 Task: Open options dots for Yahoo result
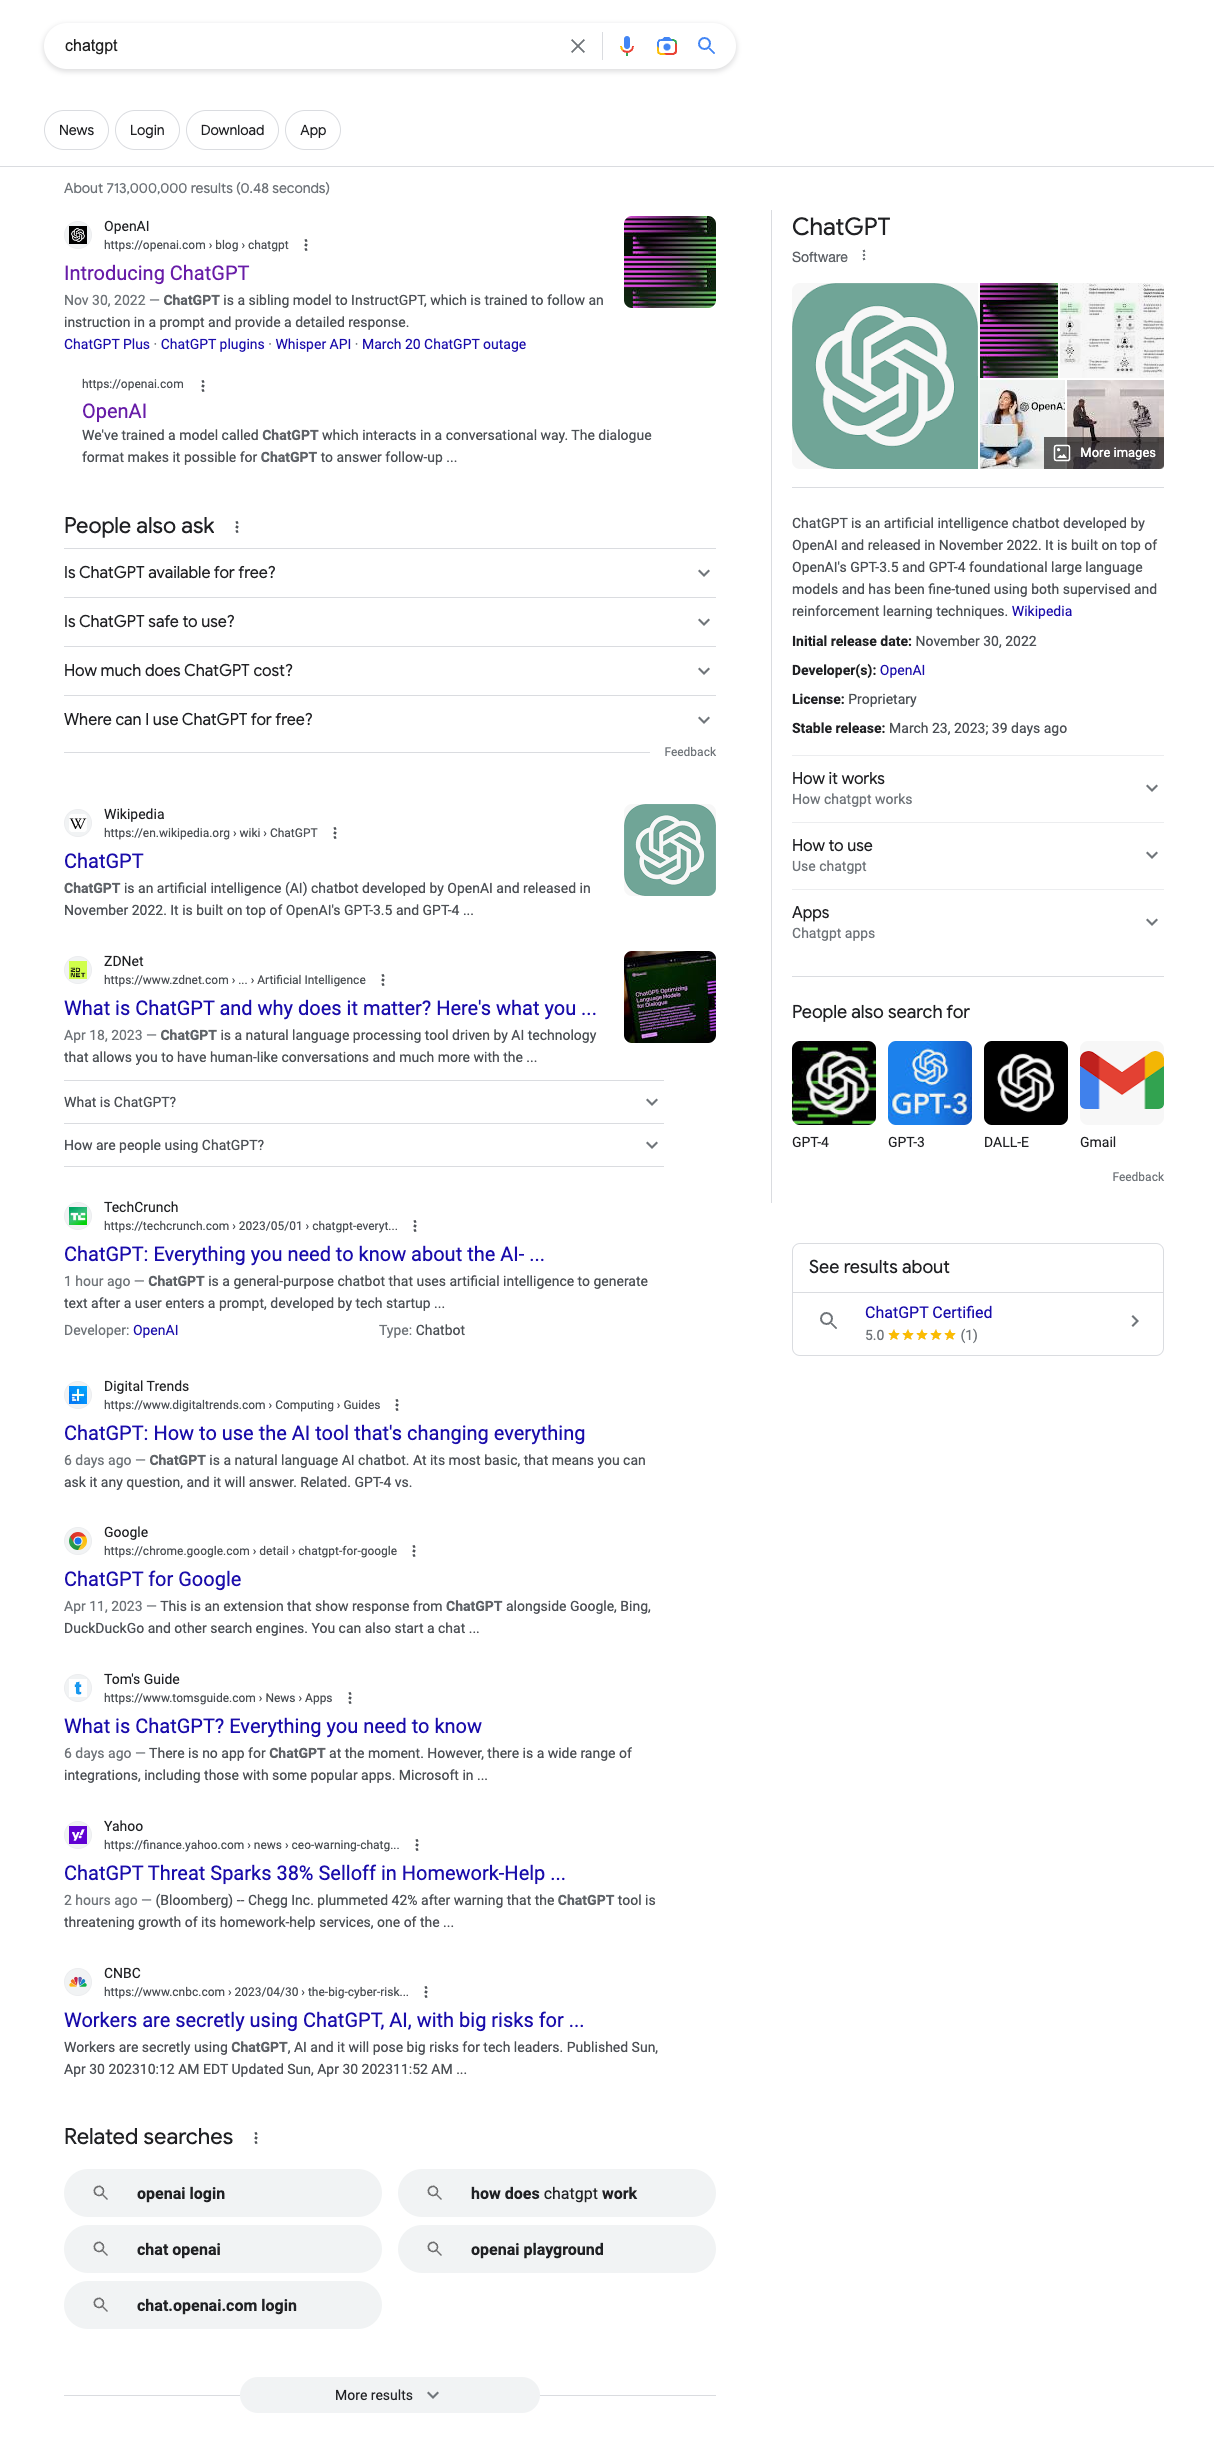pyautogui.click(x=417, y=1845)
